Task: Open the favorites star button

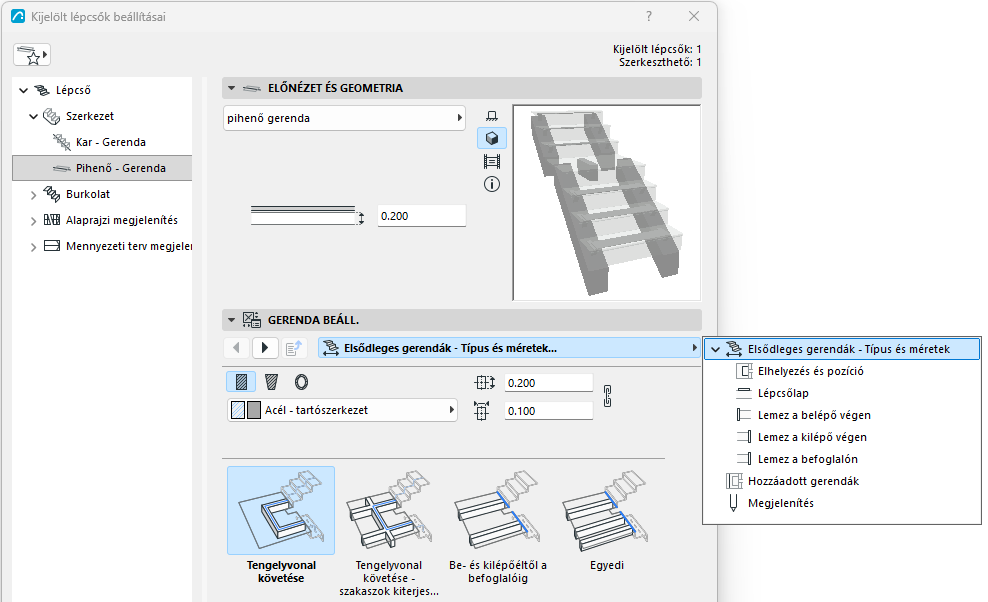Action: pyautogui.click(x=32, y=55)
